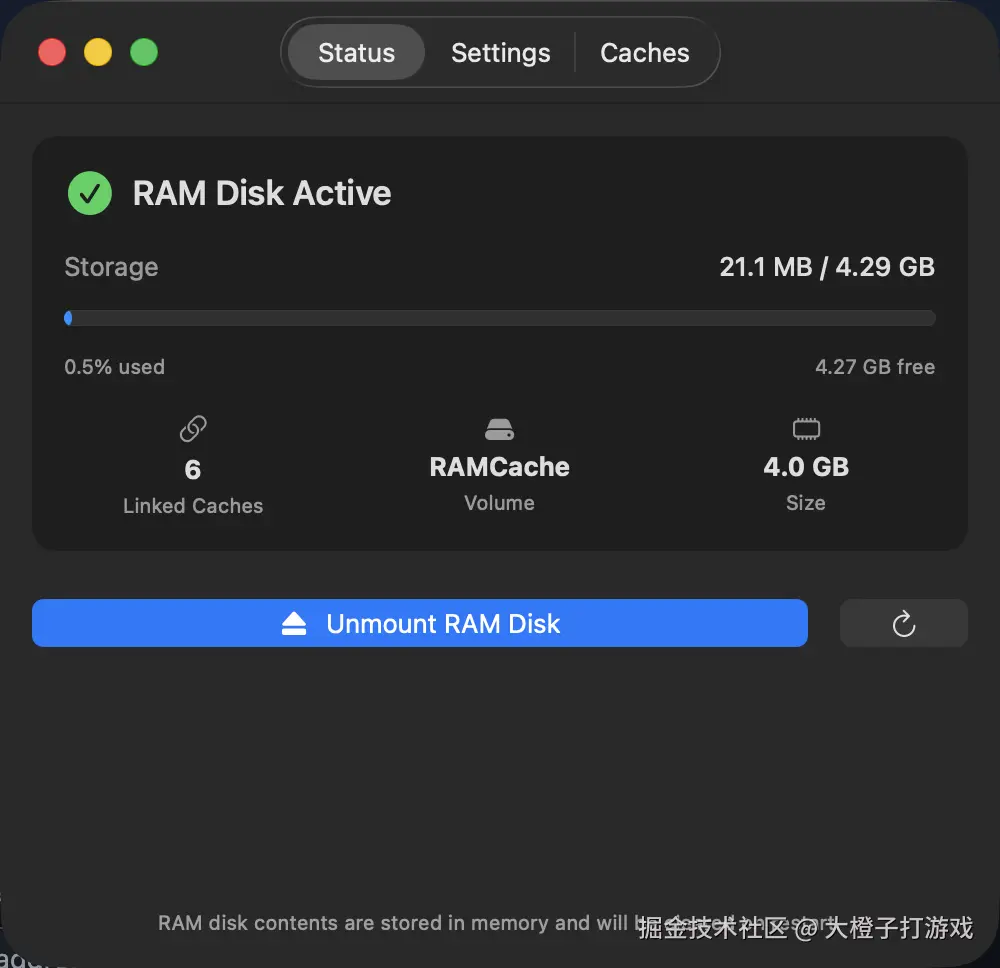Click the 4.27 GB free label
The image size is (1000, 968).
click(x=875, y=367)
